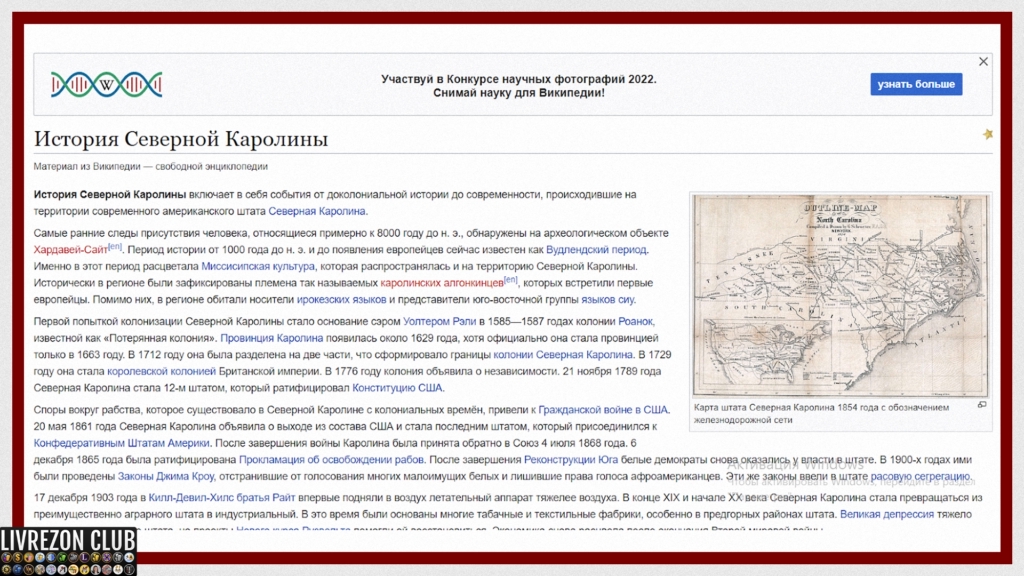Viewport: 1024px width, 576px height.
Task: Open the "королевской колонией" link
Action: coord(161,372)
